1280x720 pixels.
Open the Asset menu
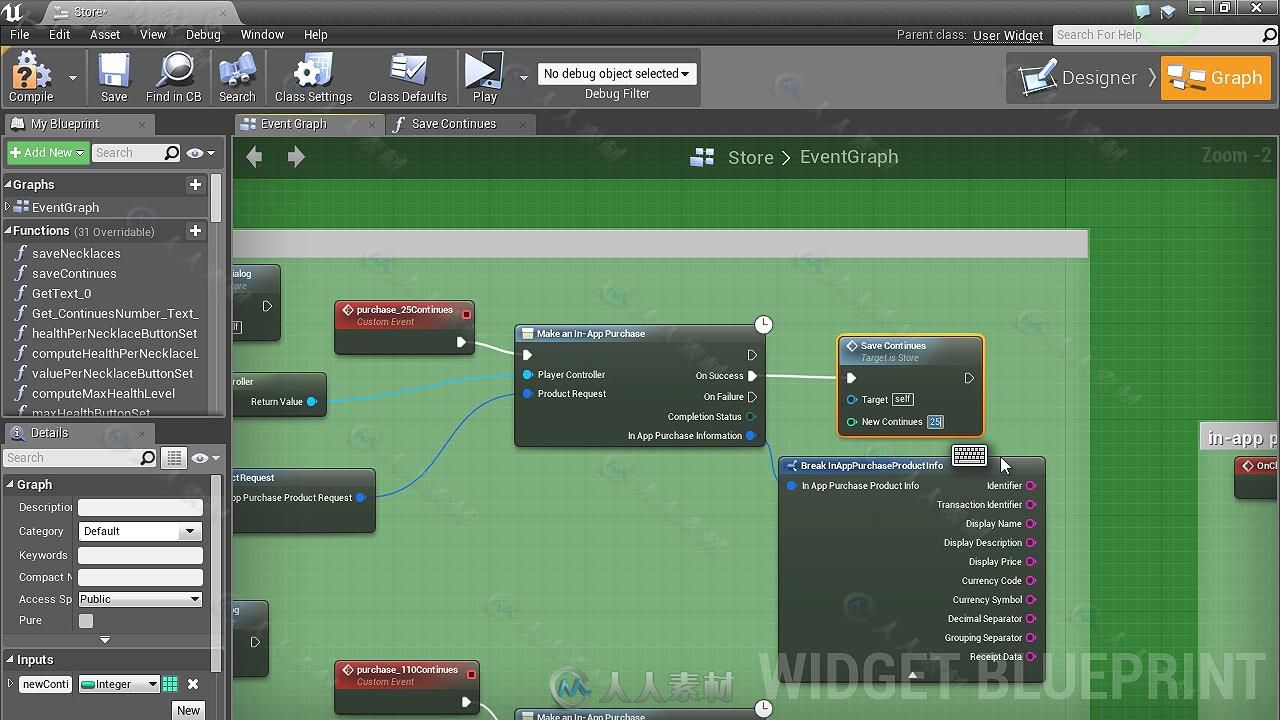point(105,34)
